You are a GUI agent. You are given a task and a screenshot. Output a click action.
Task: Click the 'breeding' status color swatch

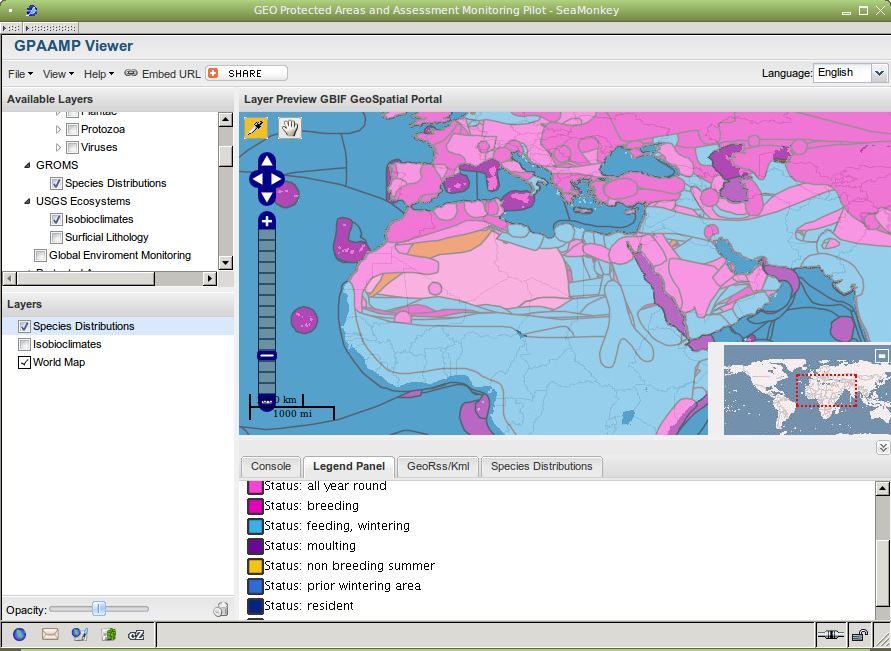tap(255, 506)
